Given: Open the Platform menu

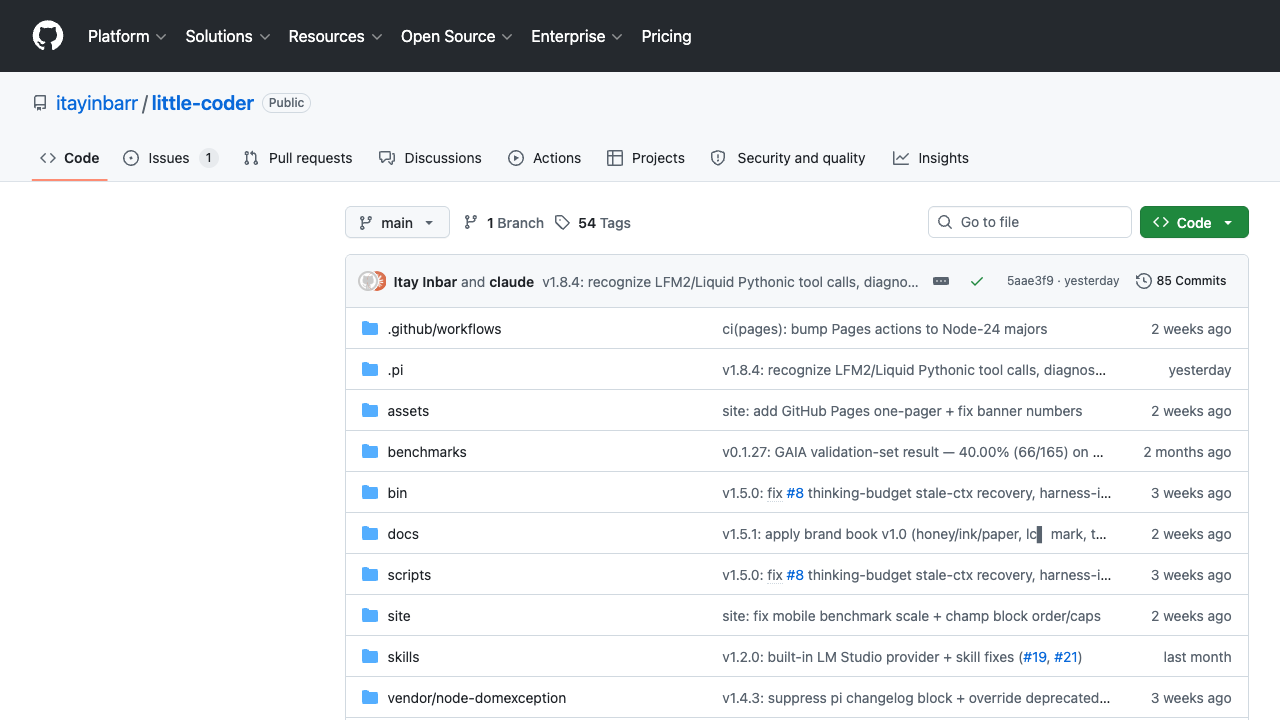Looking at the screenshot, I should click(126, 36).
